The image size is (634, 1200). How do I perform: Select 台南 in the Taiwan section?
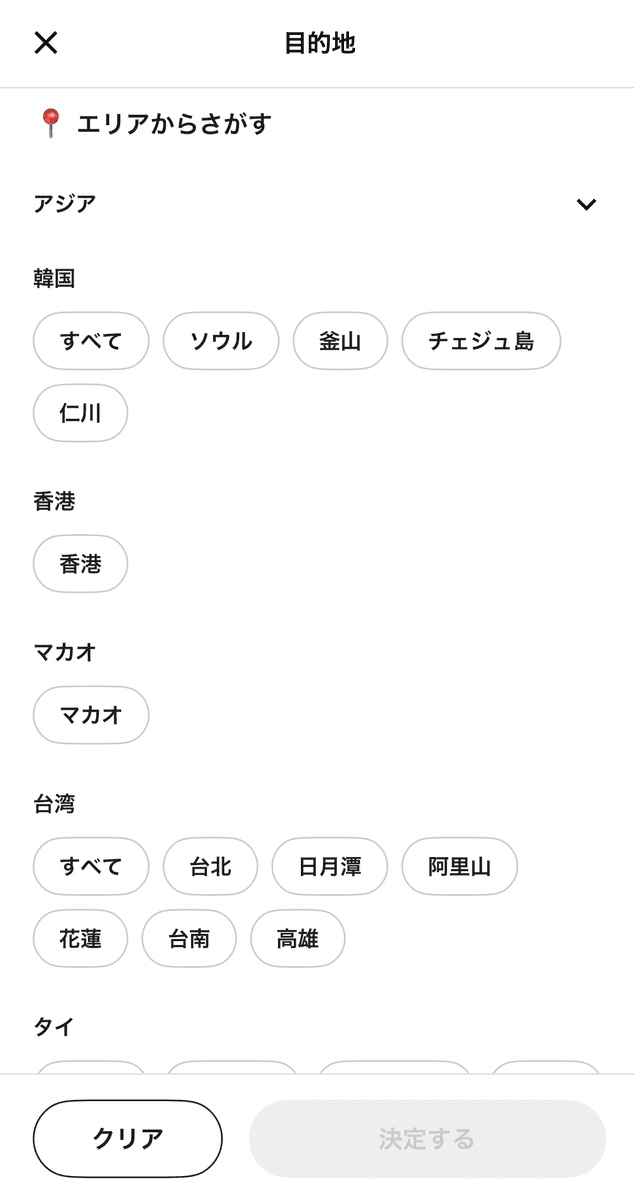pos(189,938)
